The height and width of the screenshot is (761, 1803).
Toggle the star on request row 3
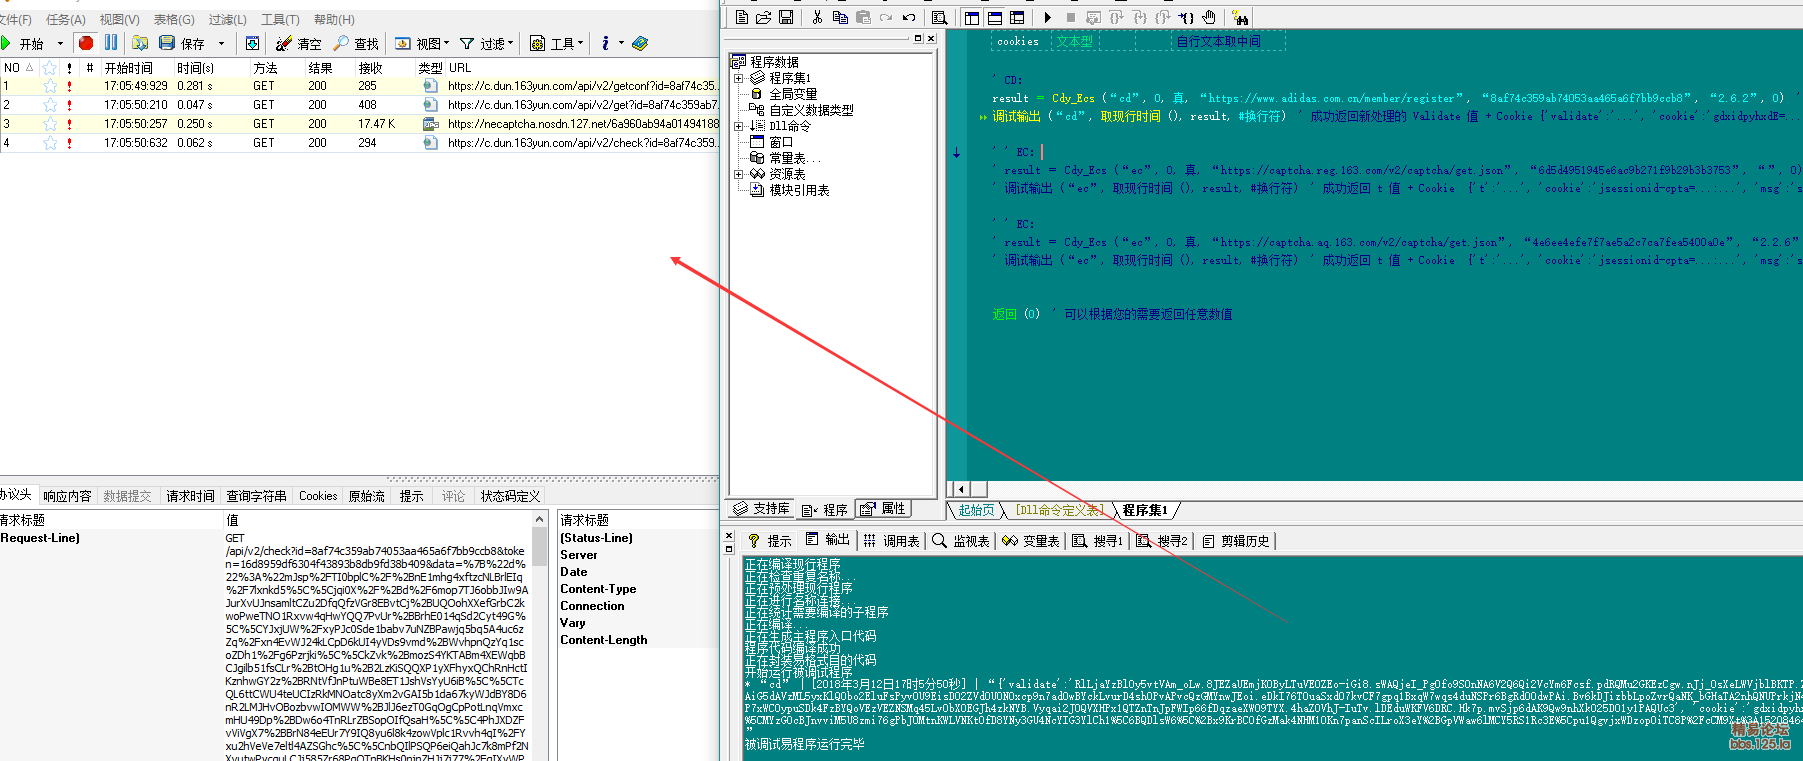click(x=49, y=124)
